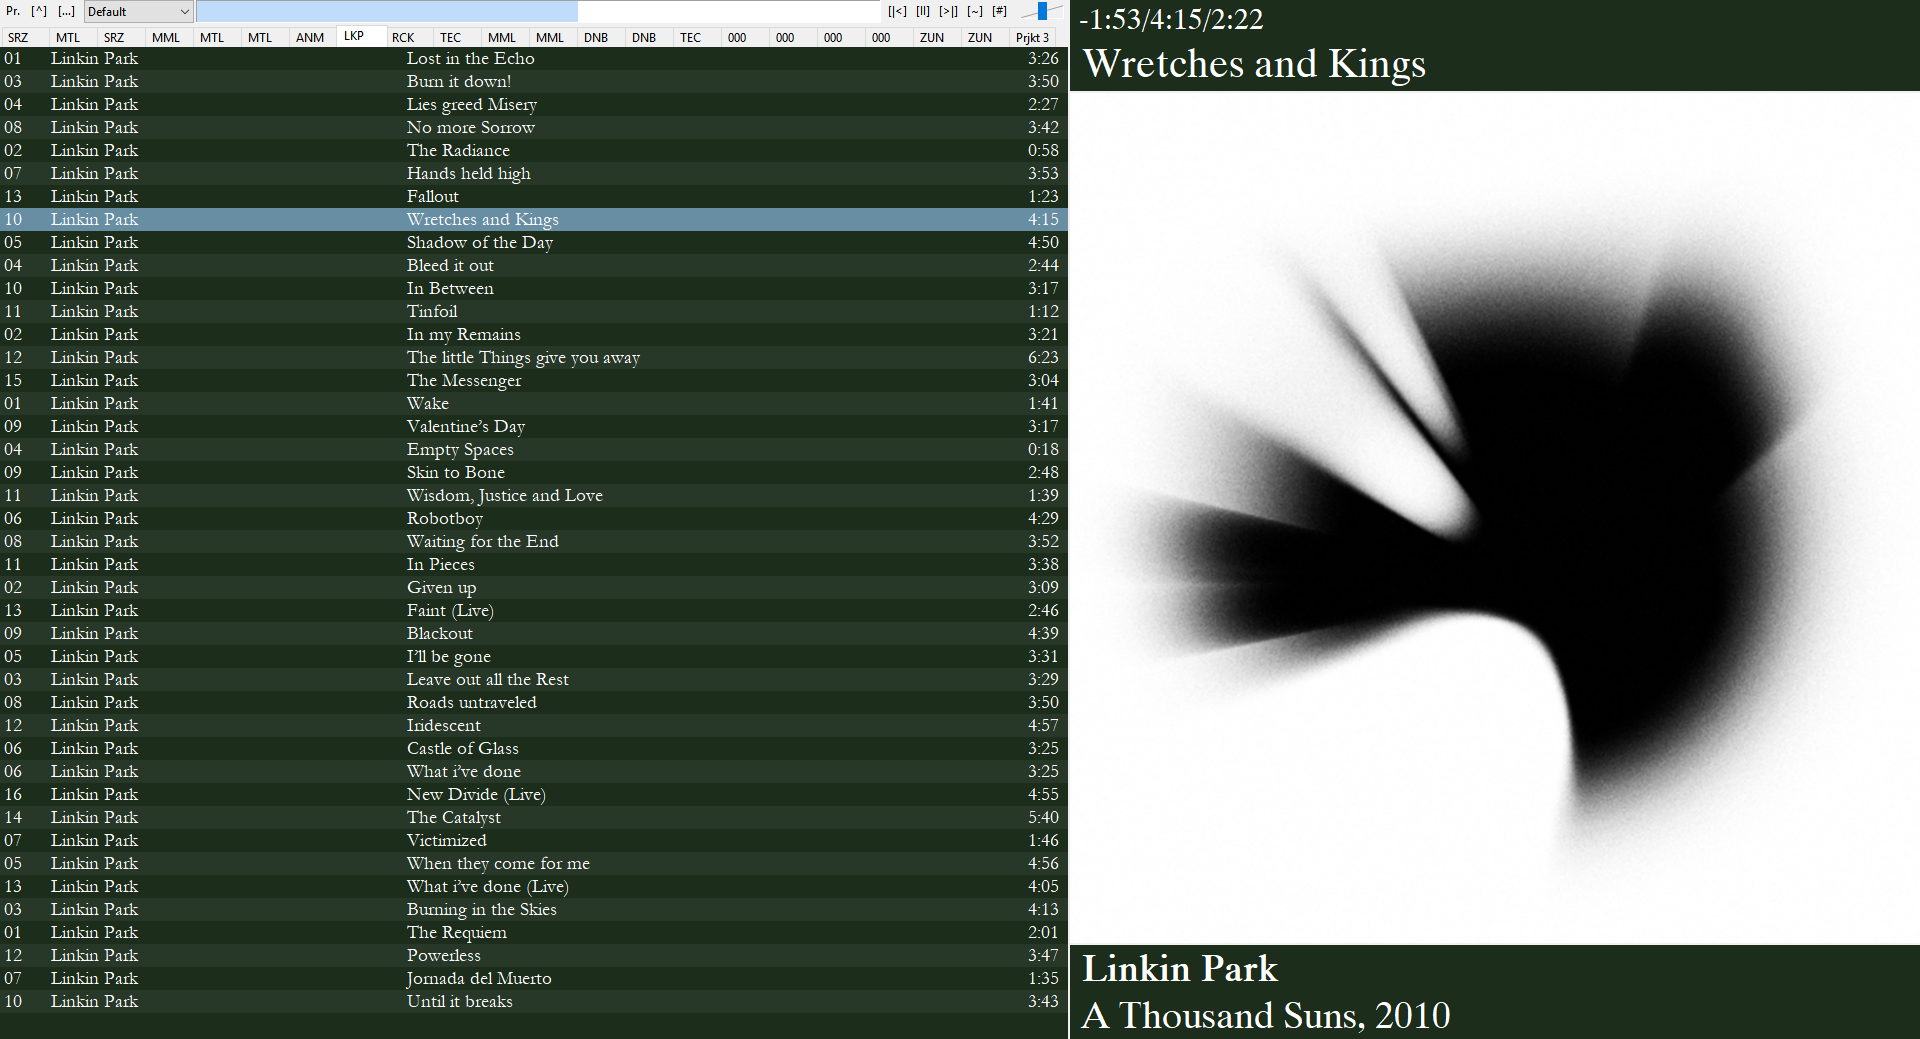Select the track 'New Divide (Live)'
1920x1039 pixels.
coord(534,794)
